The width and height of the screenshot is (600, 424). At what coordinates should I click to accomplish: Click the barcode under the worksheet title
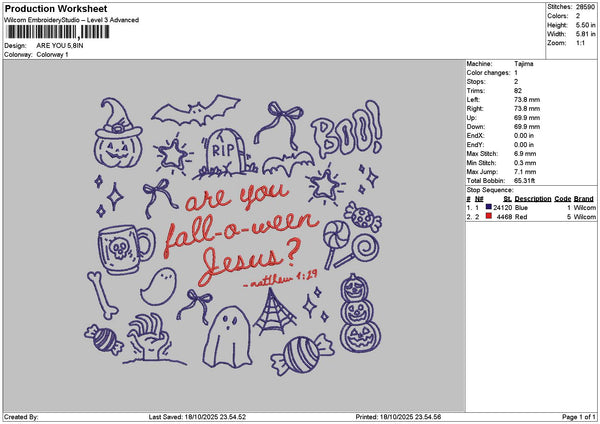click(58, 32)
